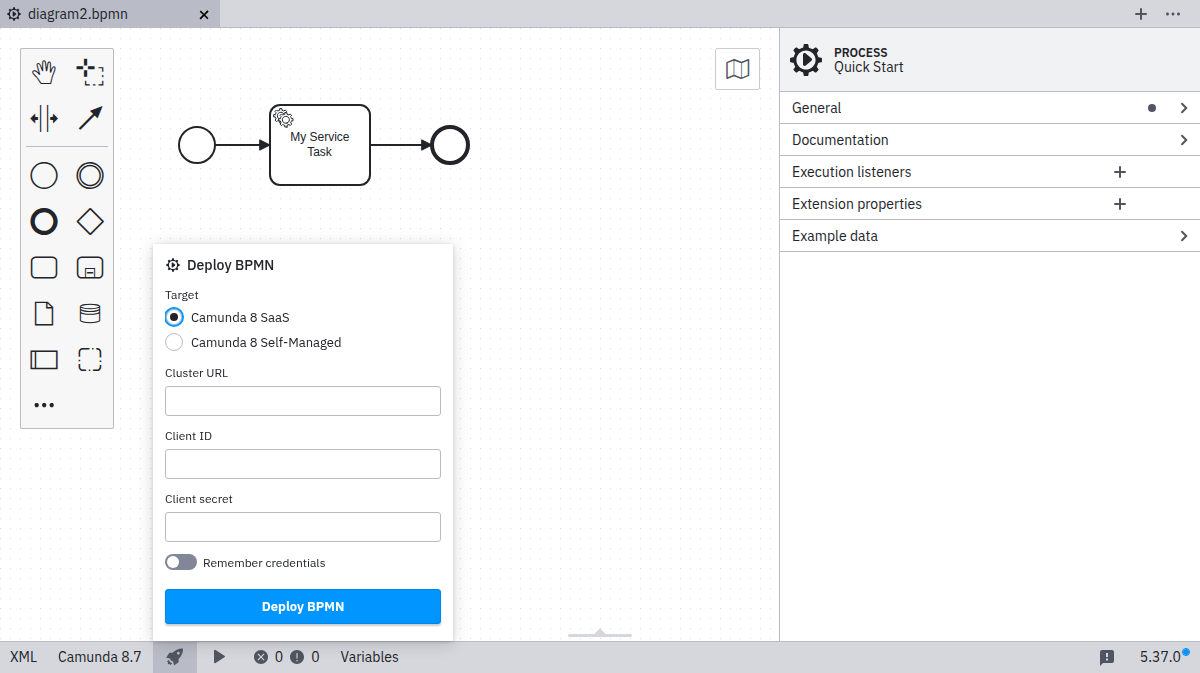Enable Remember credentials
1200x673 pixels.
tap(181, 562)
